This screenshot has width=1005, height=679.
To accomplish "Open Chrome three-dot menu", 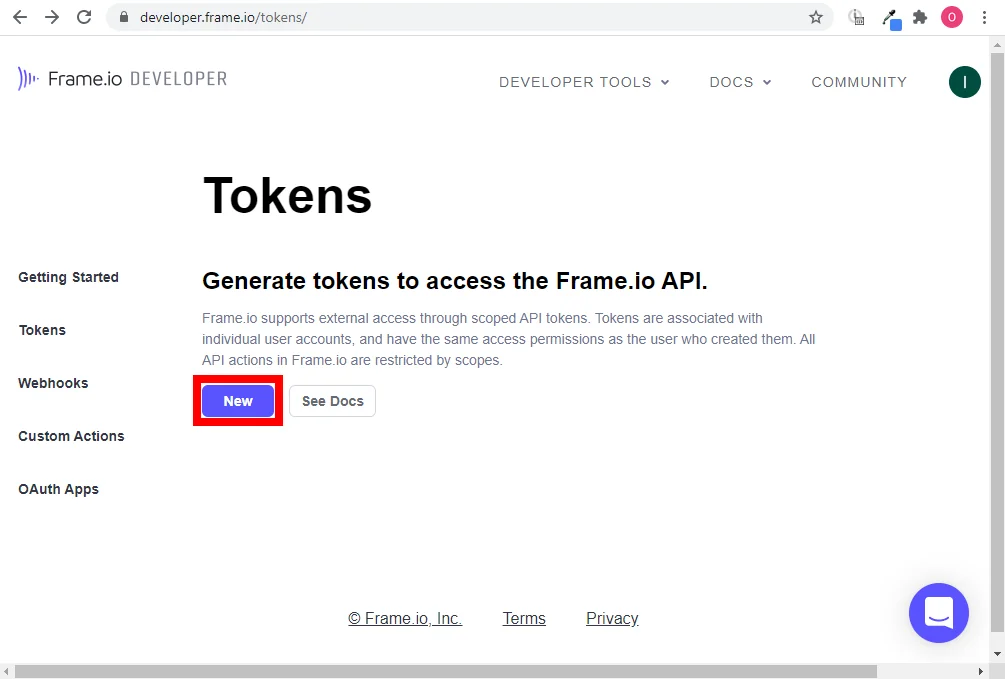I will point(984,17).
